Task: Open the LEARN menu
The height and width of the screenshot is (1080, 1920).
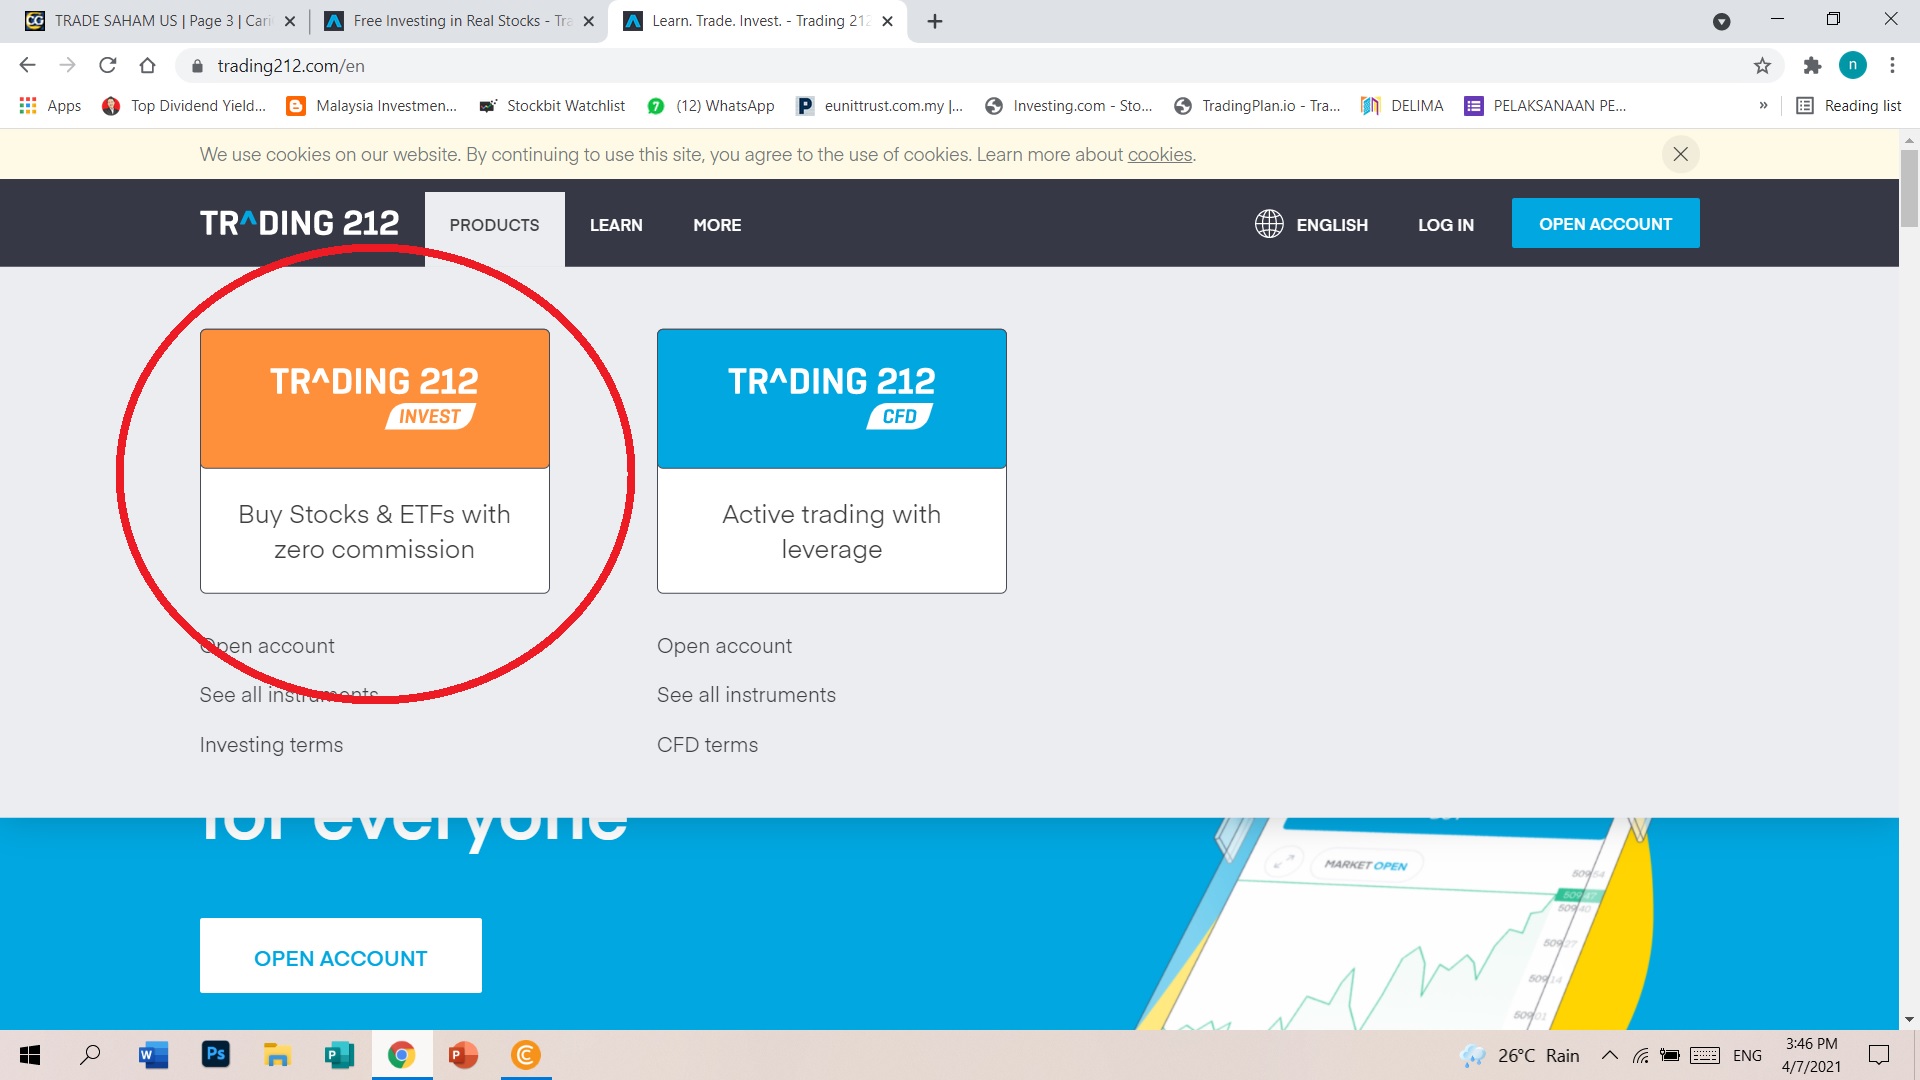Action: (x=616, y=225)
